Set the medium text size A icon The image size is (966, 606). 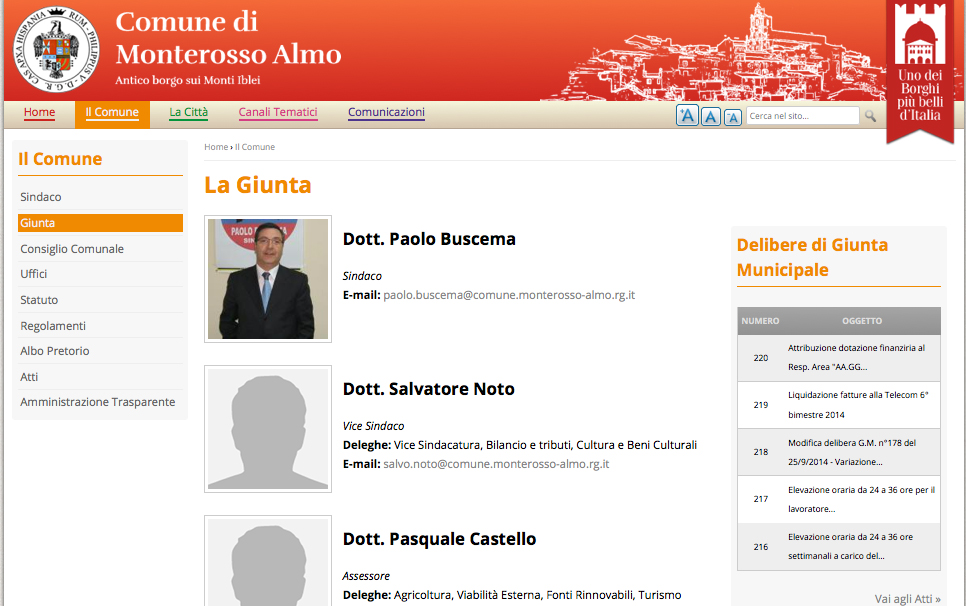click(x=710, y=116)
